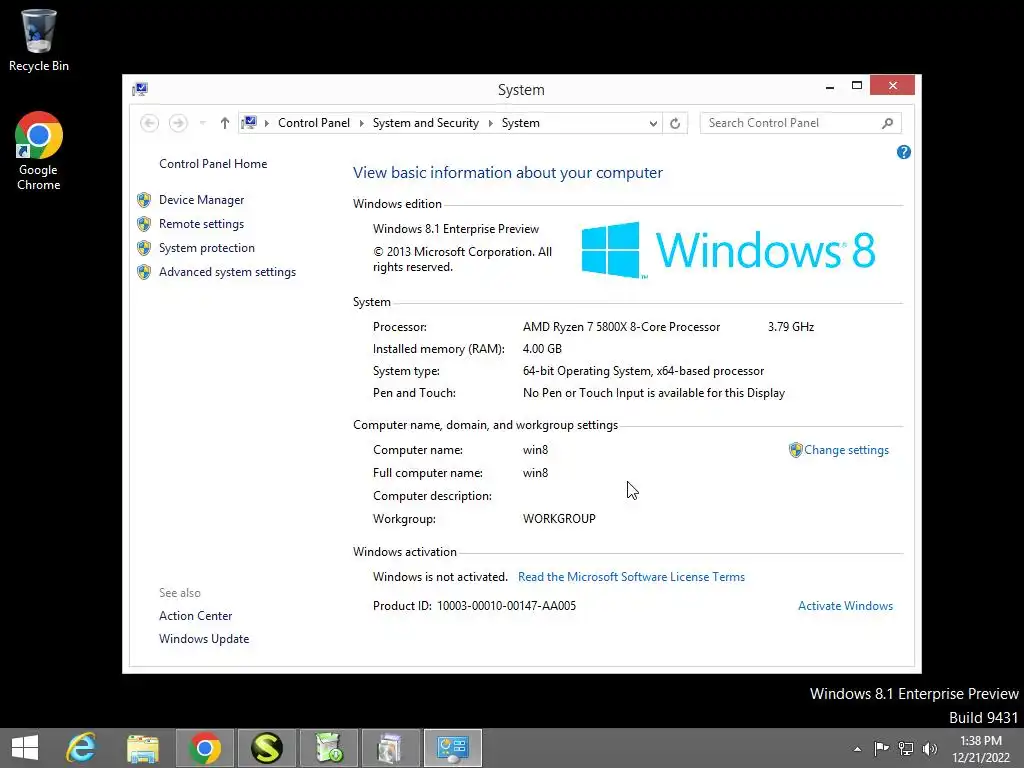Switch to System control panel taskbar button
Viewport: 1024px width, 768px height.
point(453,748)
